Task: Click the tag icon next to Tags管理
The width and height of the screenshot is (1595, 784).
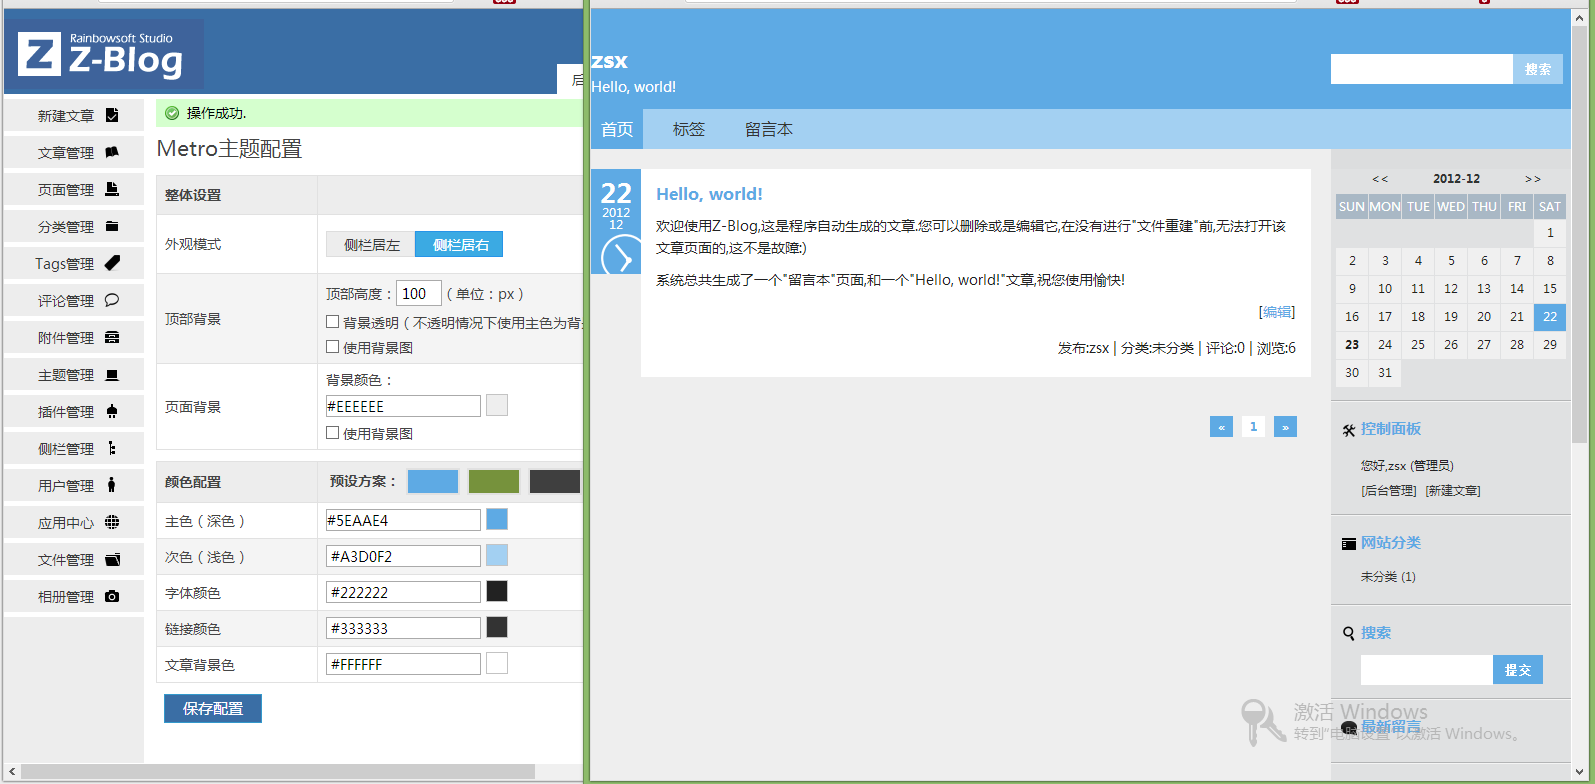Action: point(112,263)
